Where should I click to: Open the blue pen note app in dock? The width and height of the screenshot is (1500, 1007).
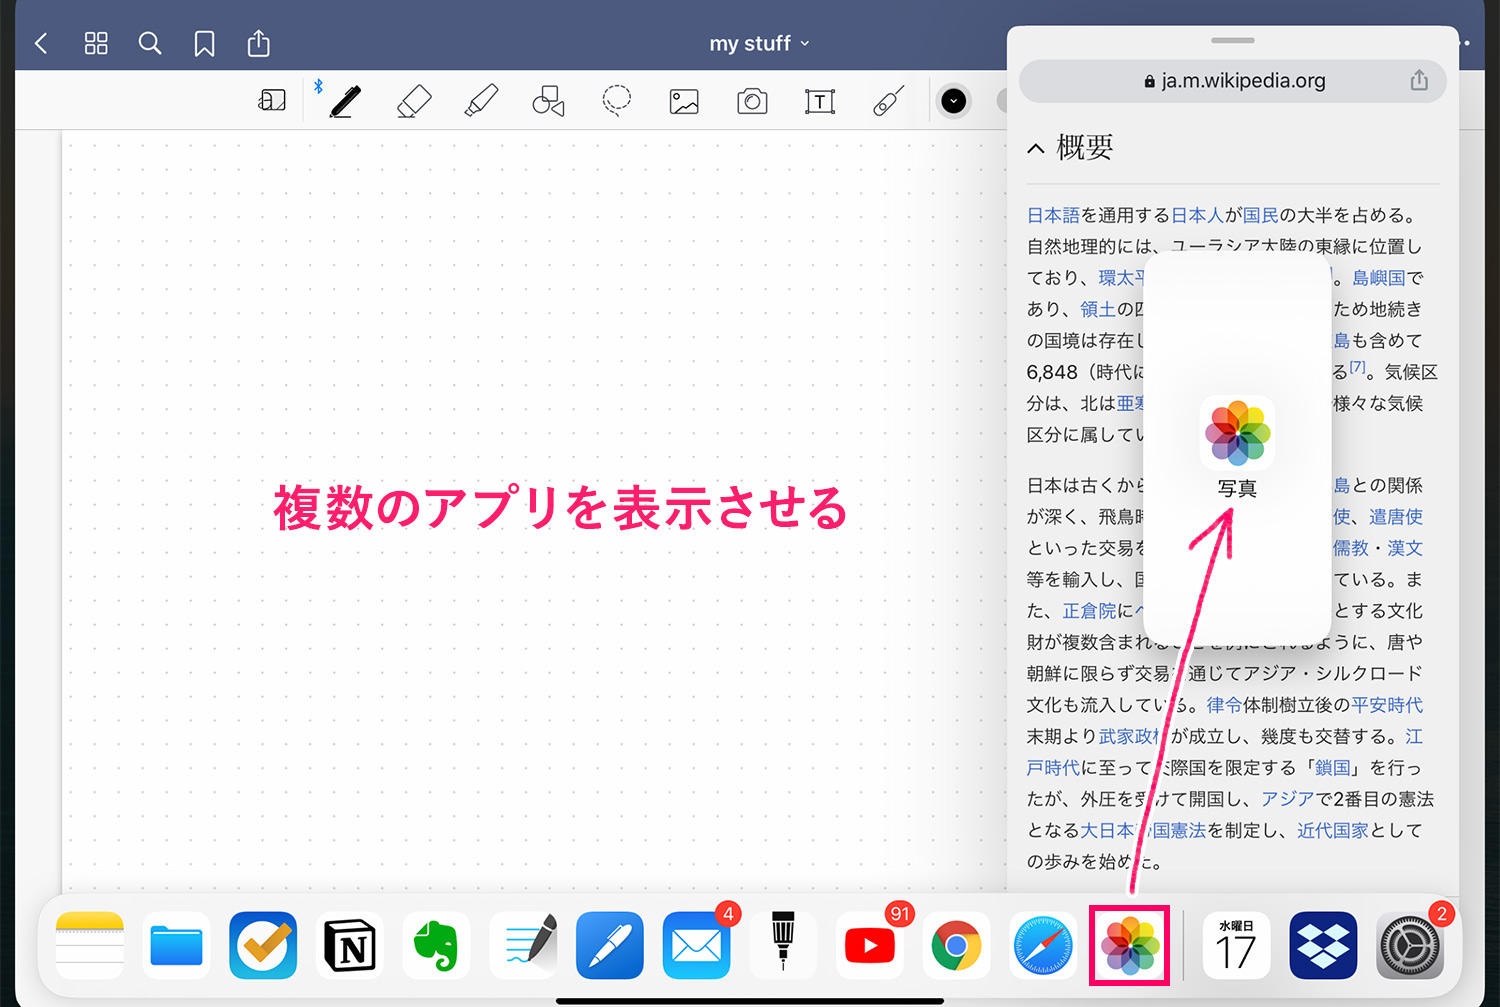610,945
